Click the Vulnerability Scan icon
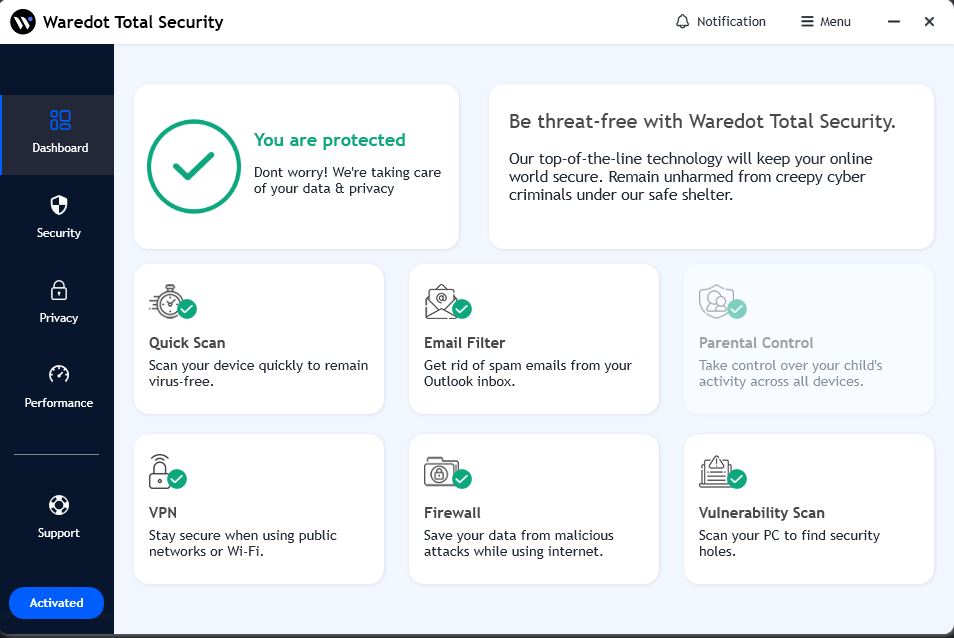 click(717, 471)
